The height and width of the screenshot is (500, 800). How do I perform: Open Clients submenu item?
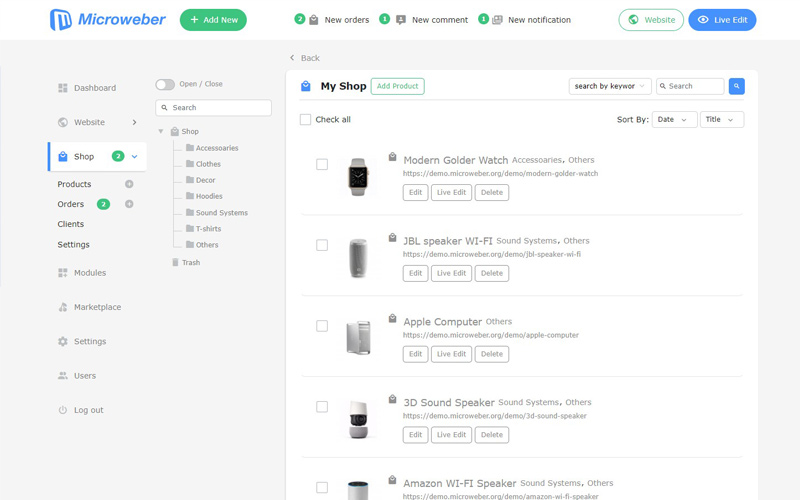(x=70, y=224)
